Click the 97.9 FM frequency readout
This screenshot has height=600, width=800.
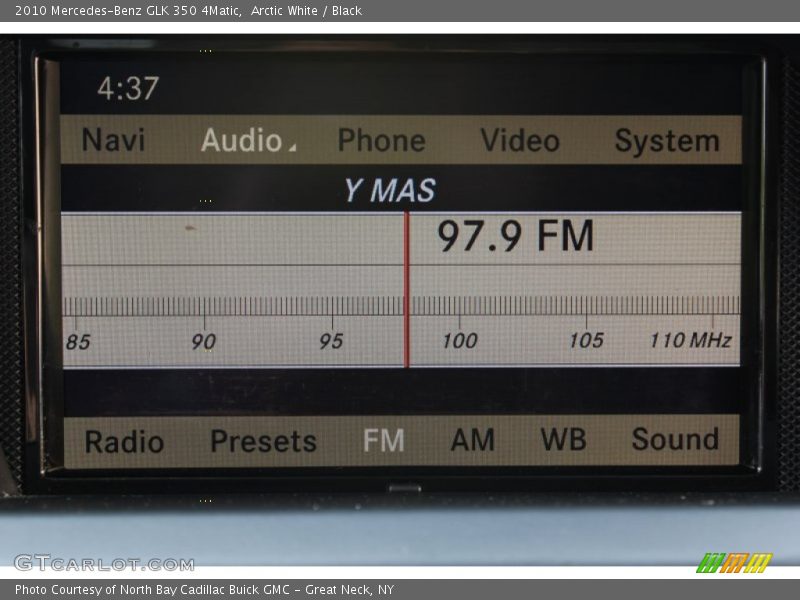click(515, 237)
